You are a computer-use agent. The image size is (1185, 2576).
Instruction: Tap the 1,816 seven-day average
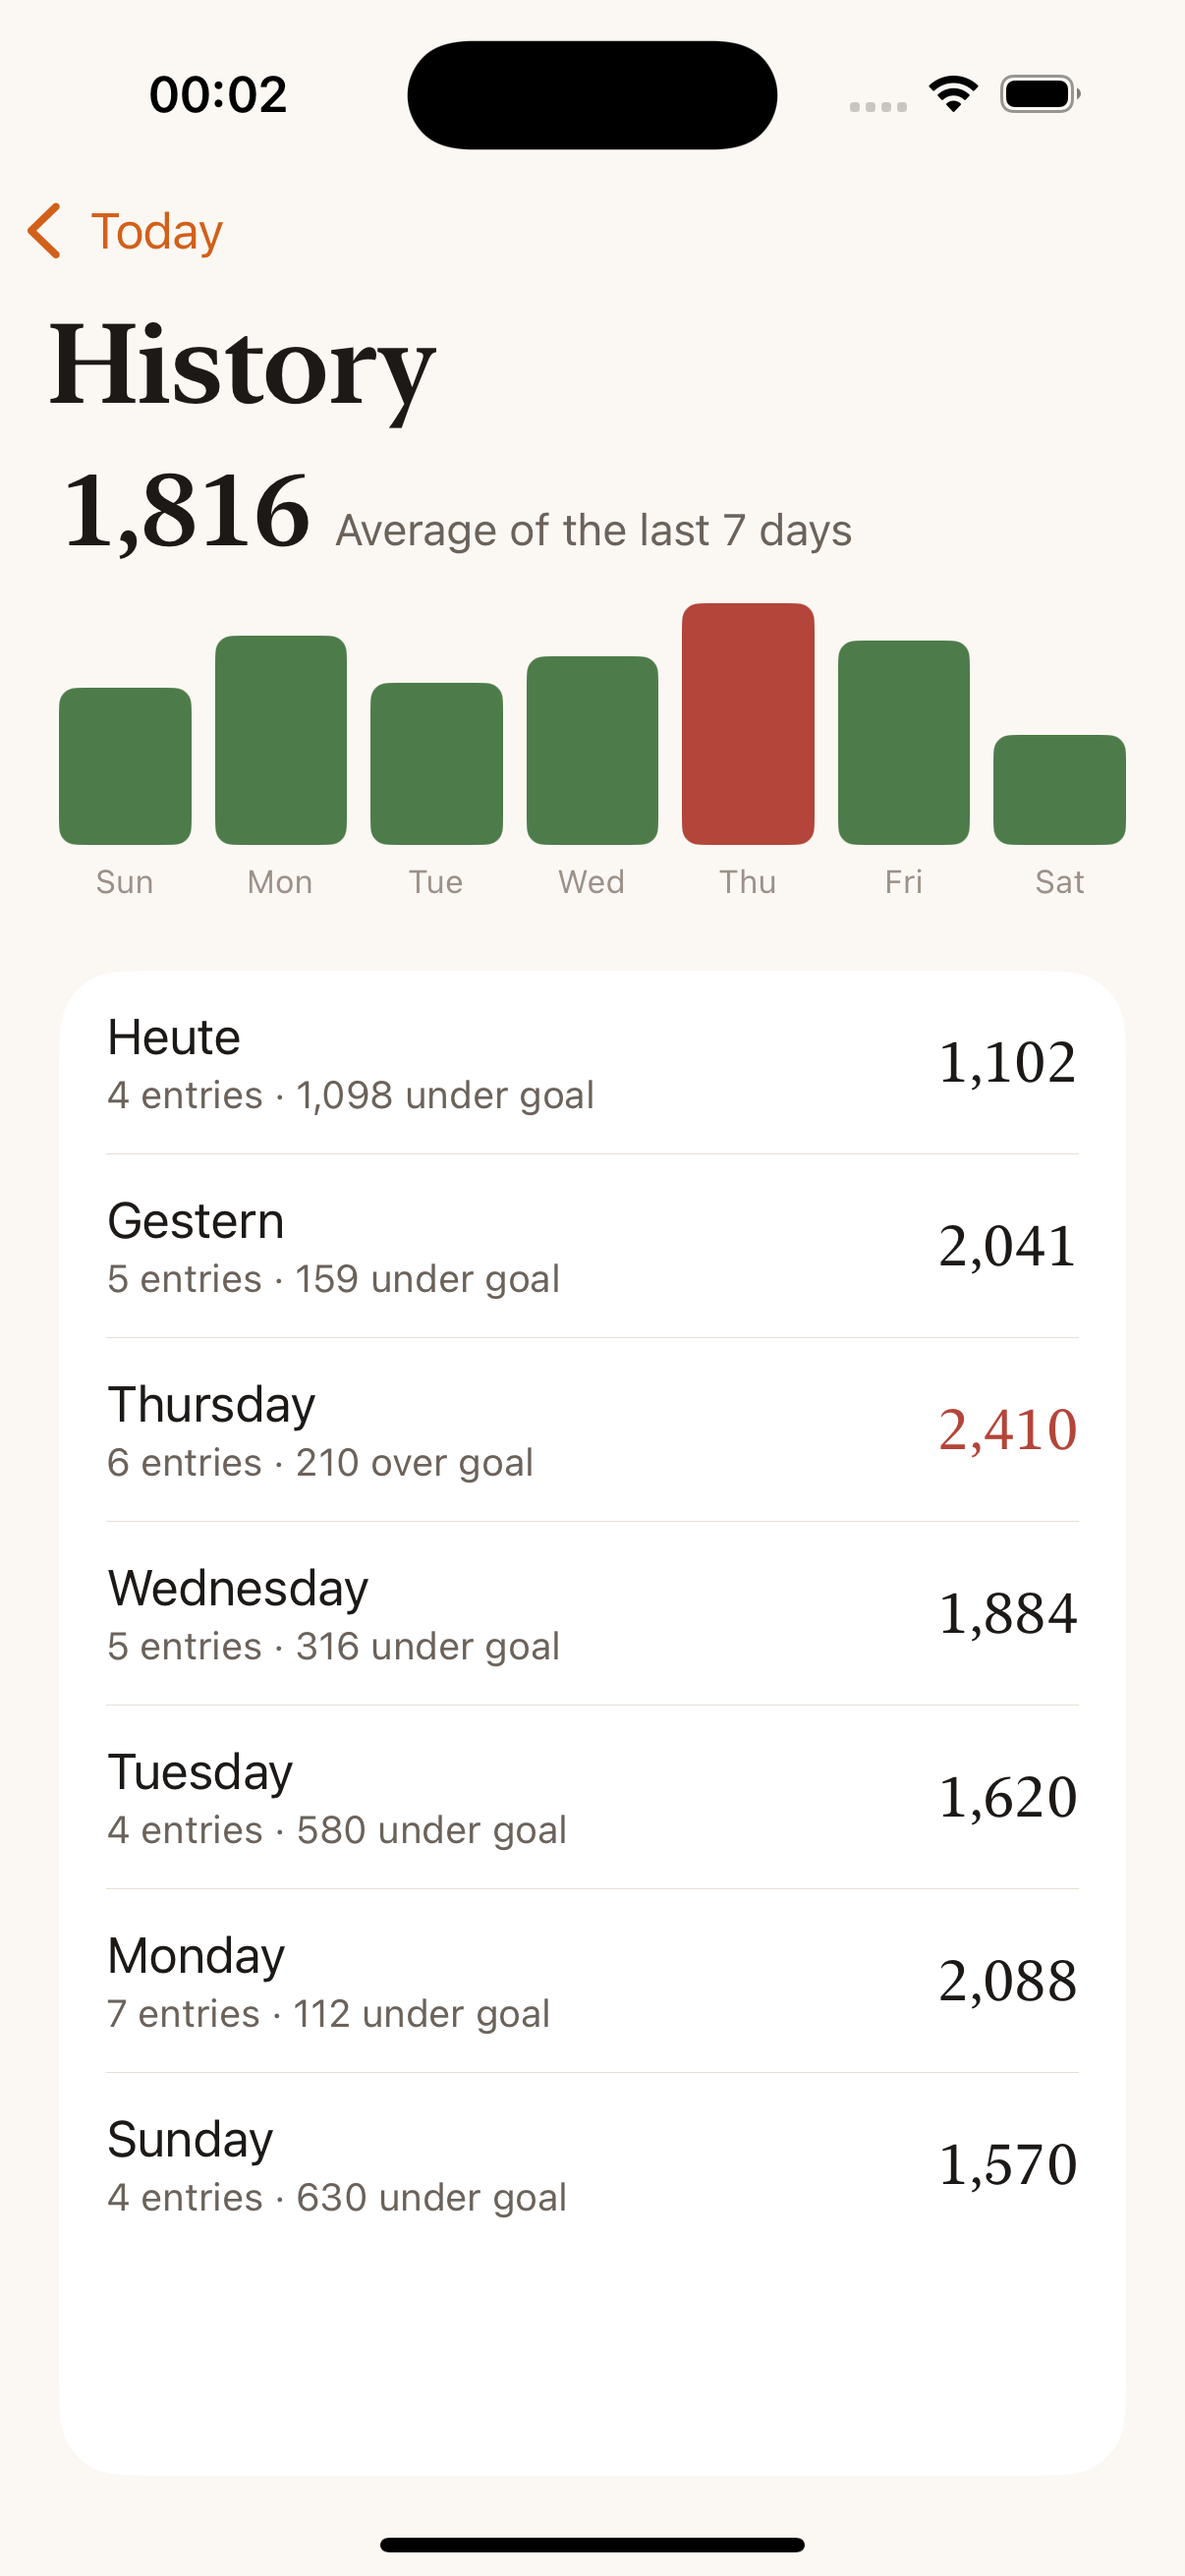click(x=187, y=512)
